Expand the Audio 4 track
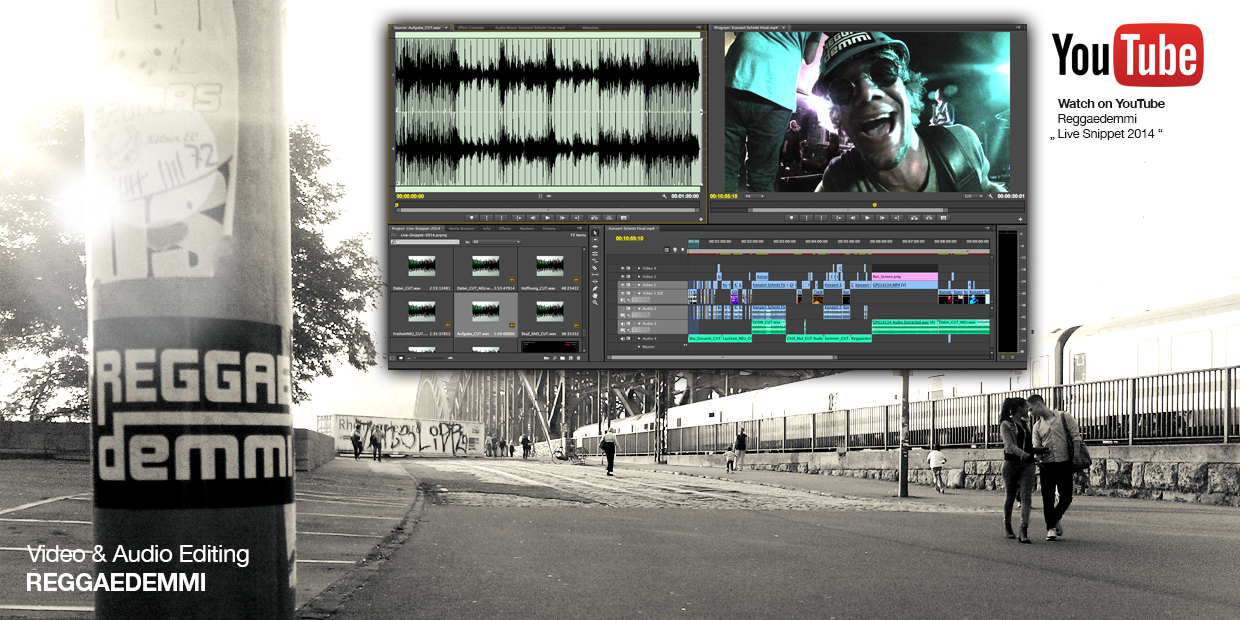Image resolution: width=1240 pixels, height=620 pixels. tap(639, 338)
